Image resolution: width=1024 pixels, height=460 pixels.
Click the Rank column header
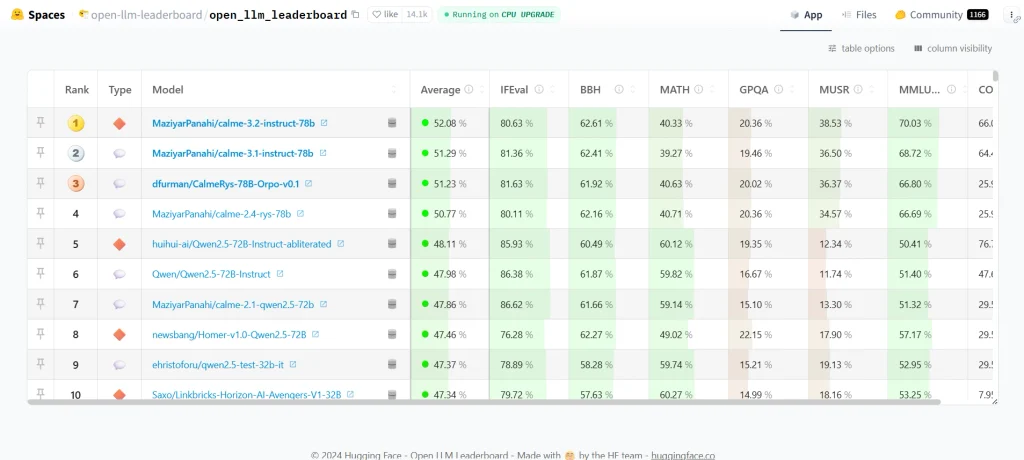coord(76,90)
